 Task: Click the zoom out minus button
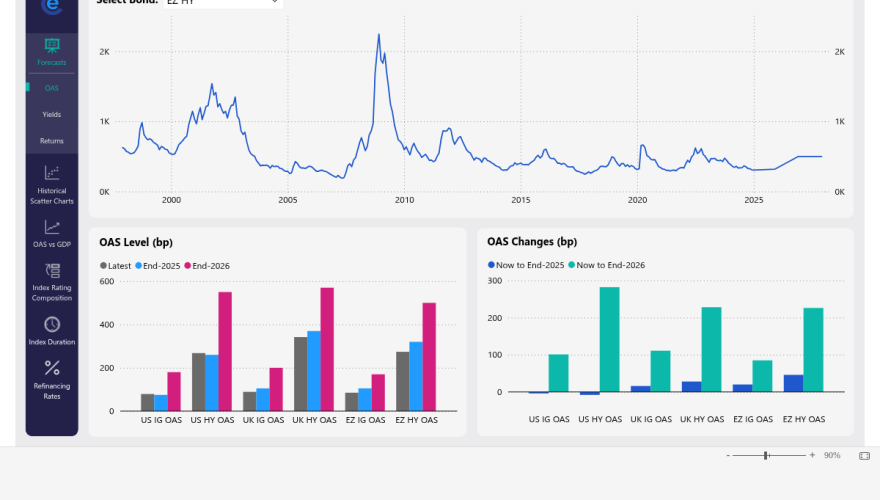click(x=726, y=455)
